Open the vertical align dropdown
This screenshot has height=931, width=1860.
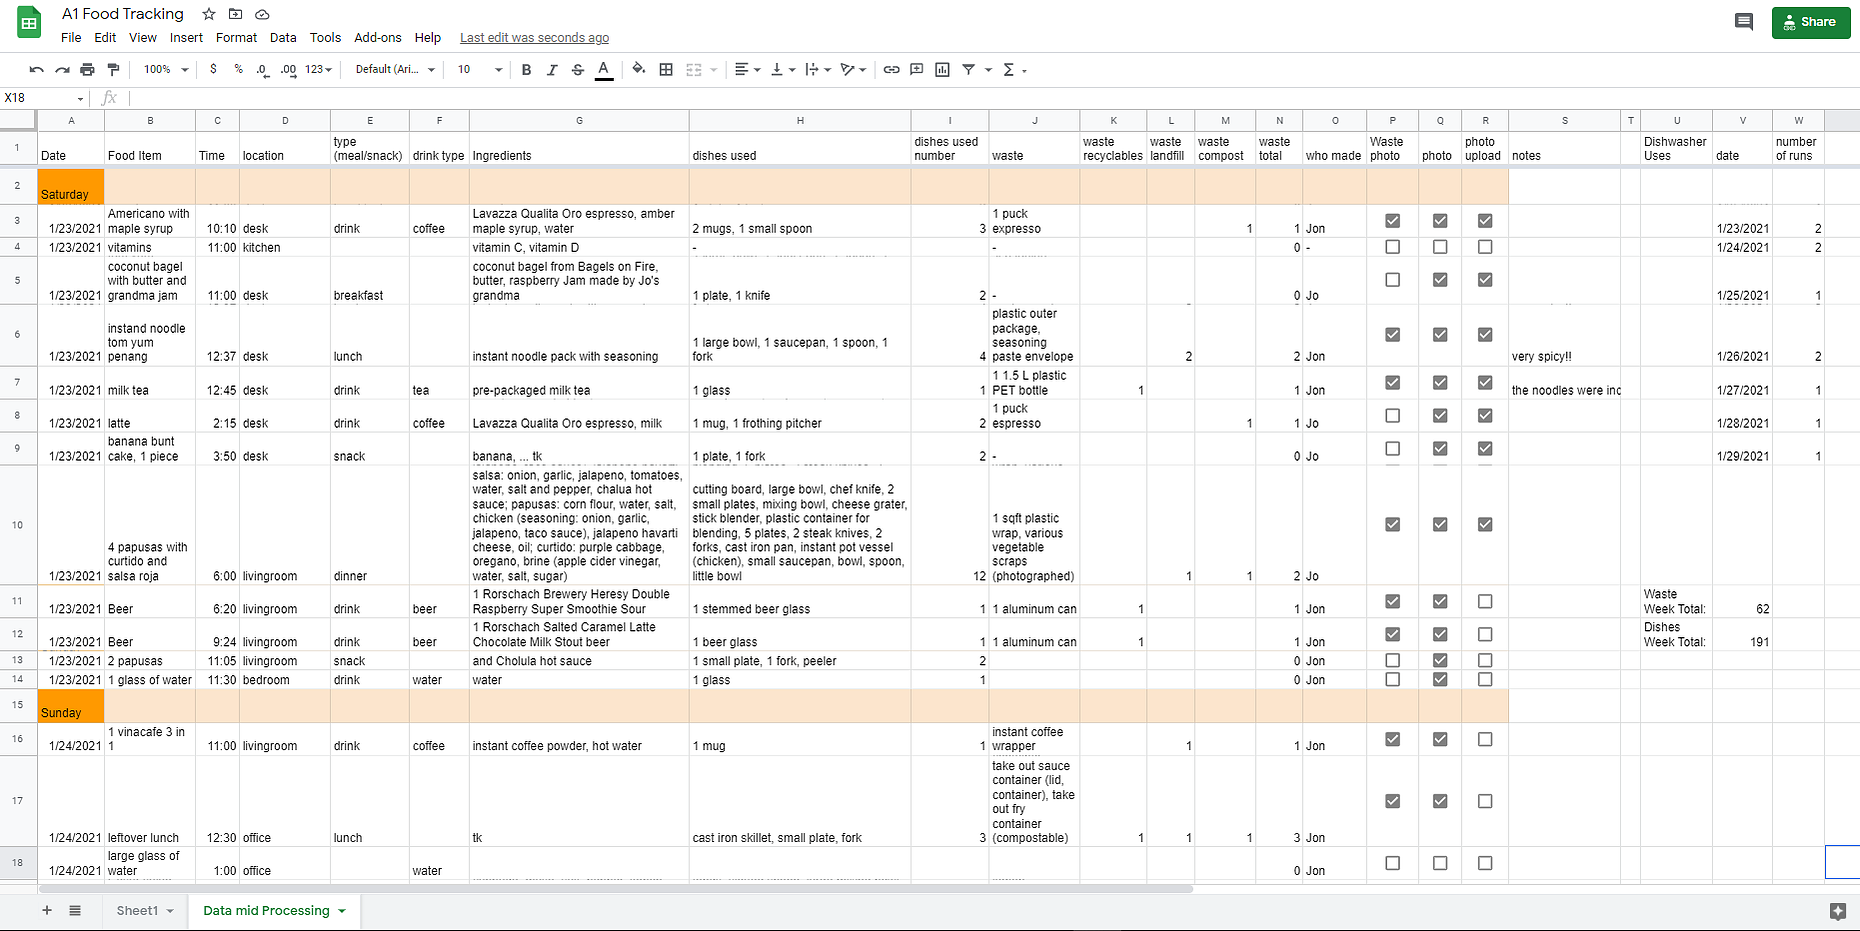(x=783, y=70)
